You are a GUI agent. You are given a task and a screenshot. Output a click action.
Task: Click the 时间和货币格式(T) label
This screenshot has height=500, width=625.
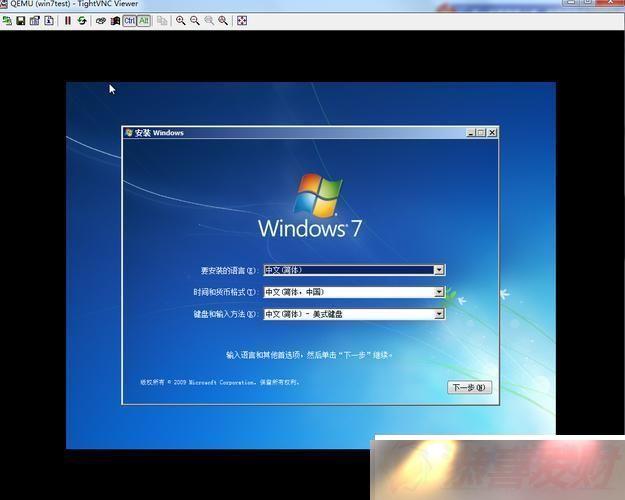[x=226, y=292]
